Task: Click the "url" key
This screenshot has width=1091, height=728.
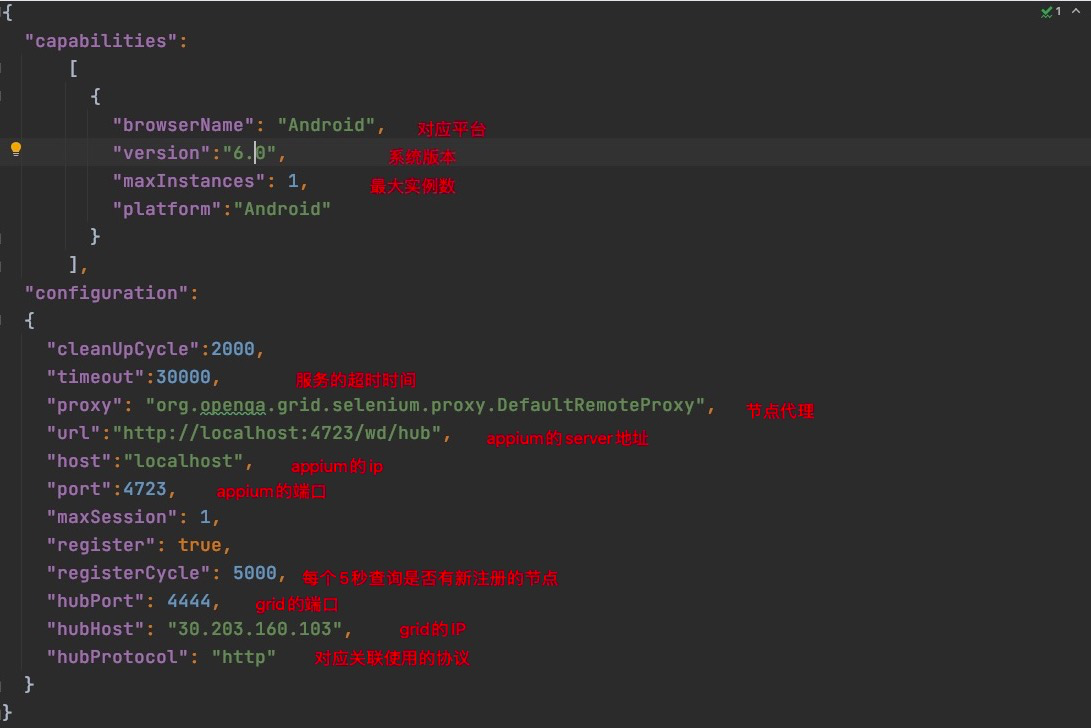Action: coord(74,433)
